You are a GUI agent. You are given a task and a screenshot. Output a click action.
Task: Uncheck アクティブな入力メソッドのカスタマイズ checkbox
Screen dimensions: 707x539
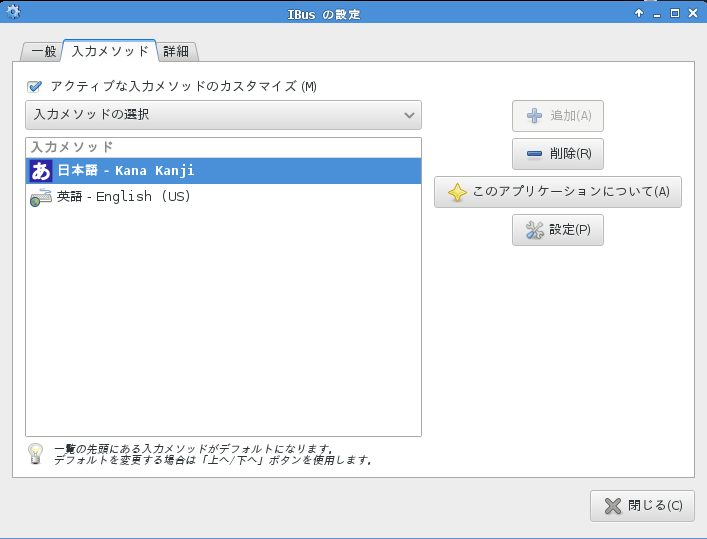(x=35, y=87)
